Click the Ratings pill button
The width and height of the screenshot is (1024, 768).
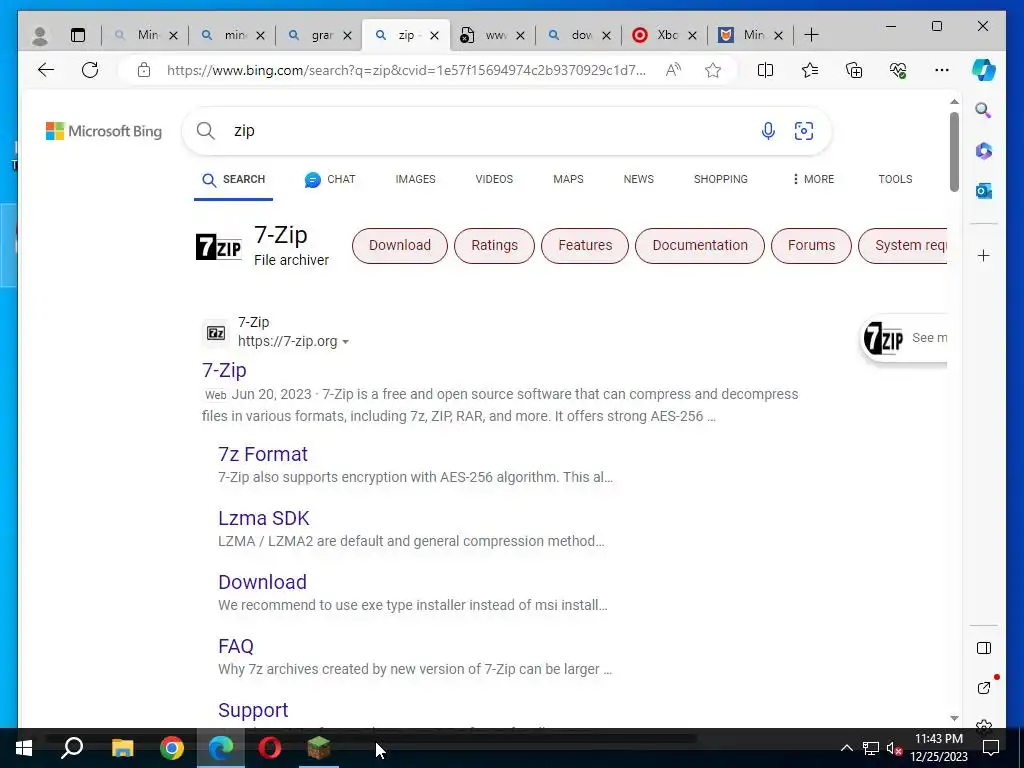494,246
